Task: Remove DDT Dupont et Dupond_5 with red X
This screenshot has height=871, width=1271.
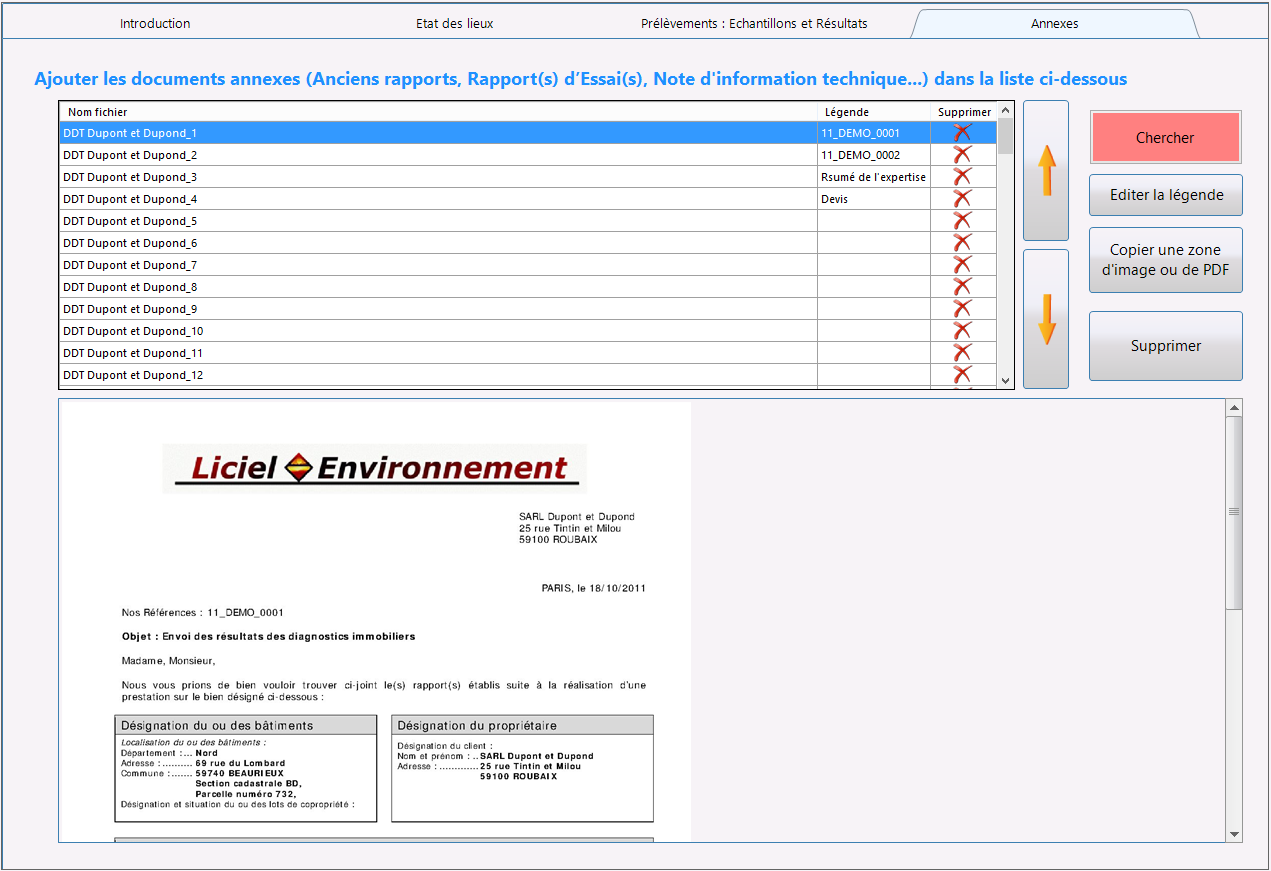Action: (x=962, y=221)
